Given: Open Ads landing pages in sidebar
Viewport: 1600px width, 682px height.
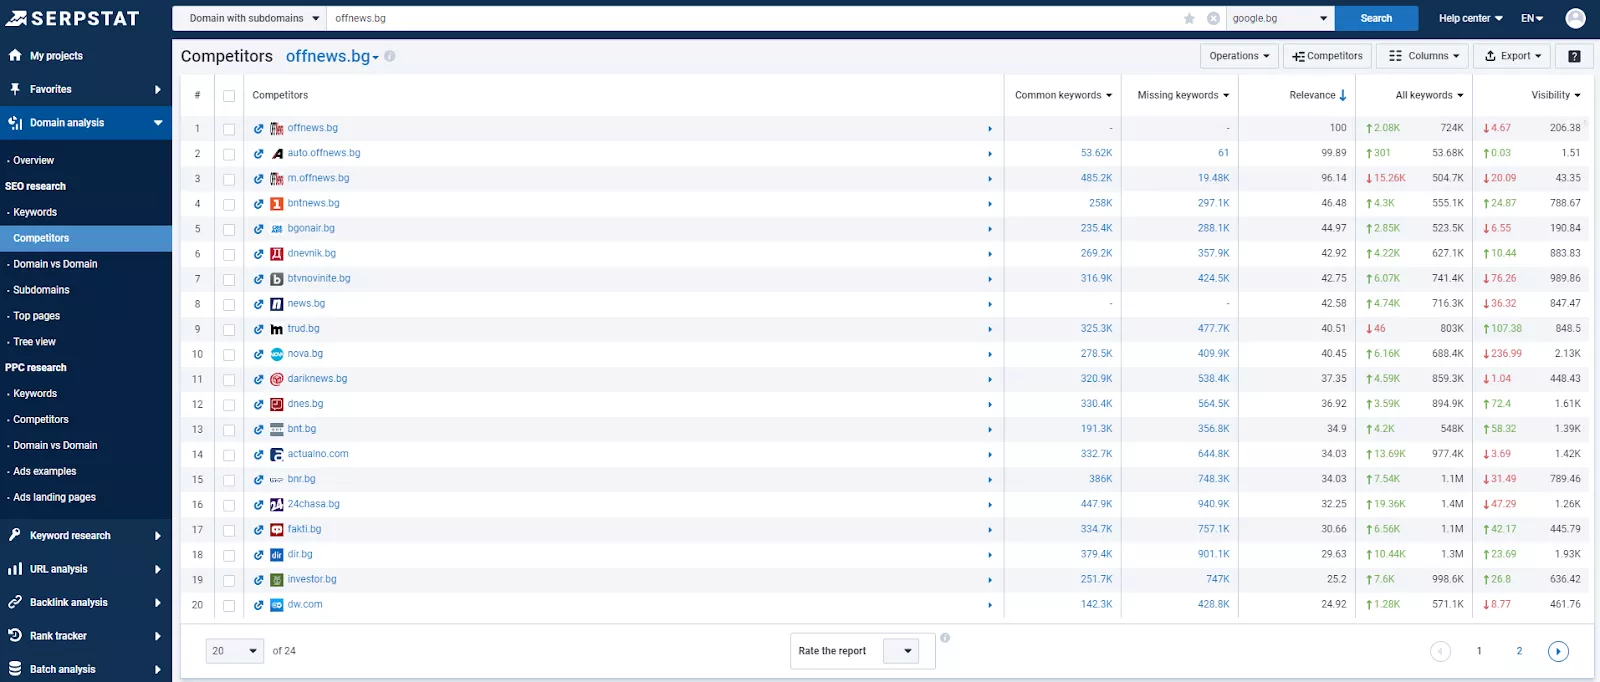Looking at the screenshot, I should 54,497.
